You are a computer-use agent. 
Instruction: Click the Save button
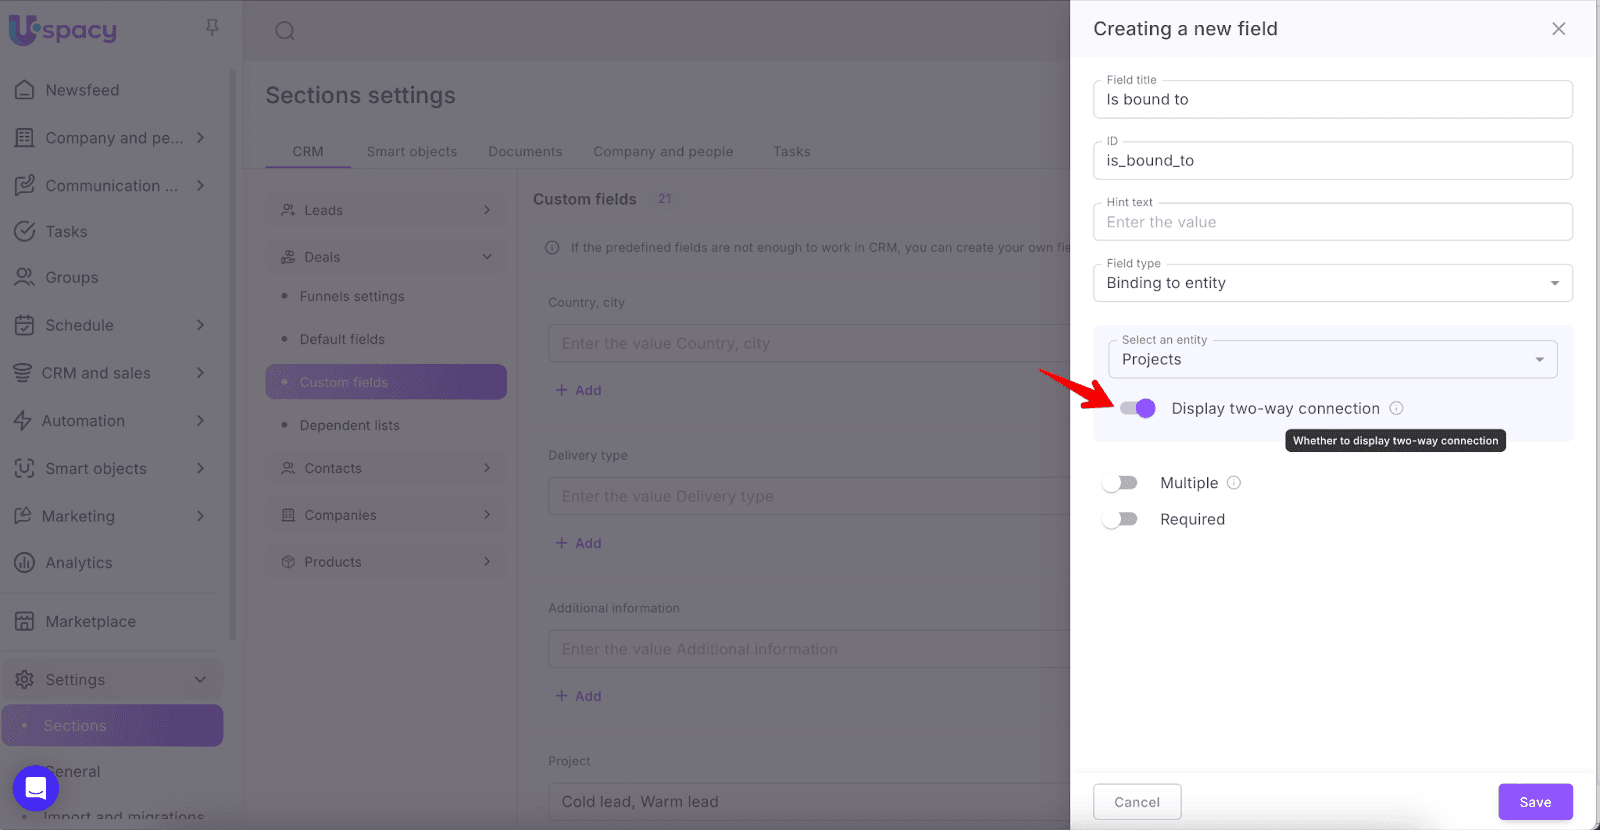[1535, 802]
